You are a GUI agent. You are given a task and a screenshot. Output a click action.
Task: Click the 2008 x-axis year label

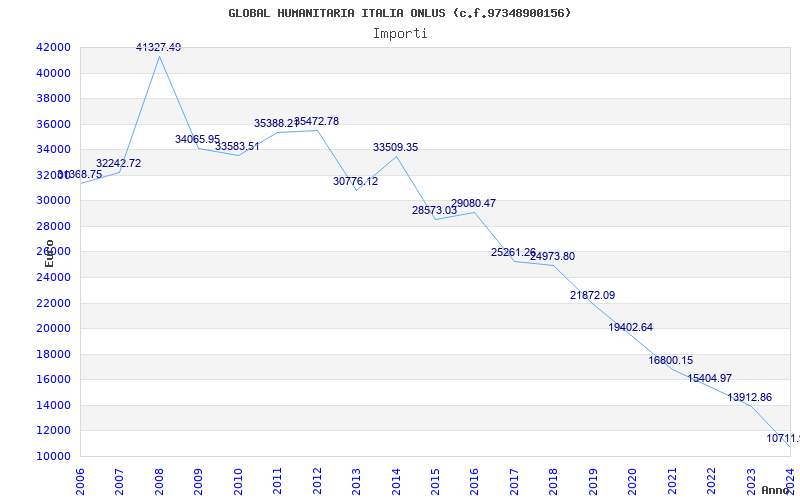(159, 481)
